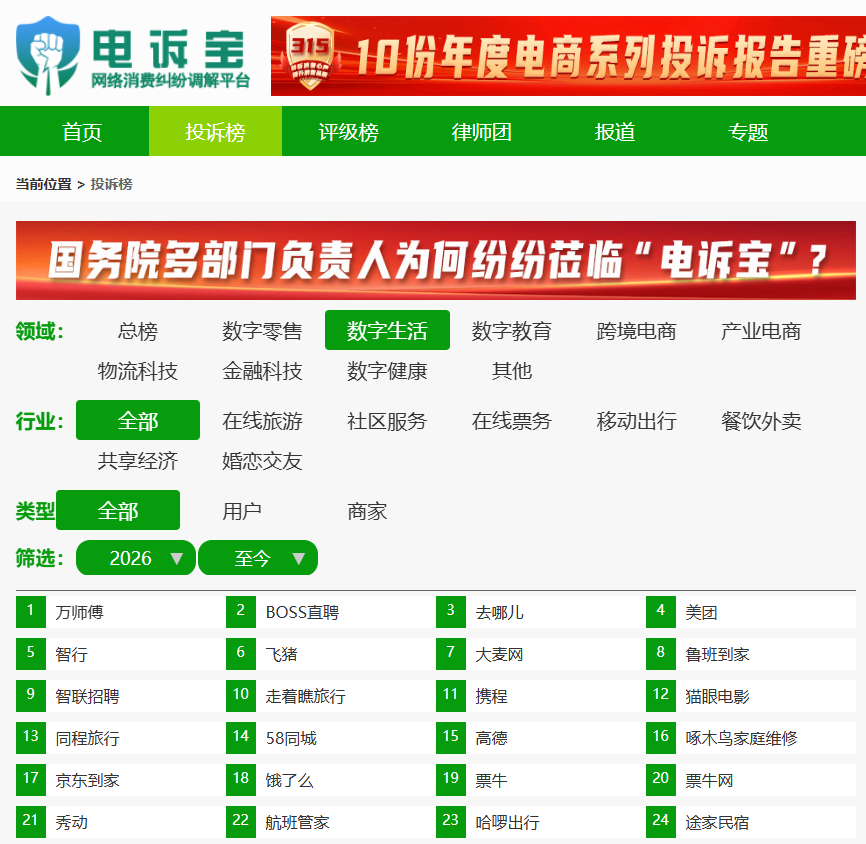Open 猫眼电影 ranked number 12
This screenshot has height=844, width=866.
(717, 696)
